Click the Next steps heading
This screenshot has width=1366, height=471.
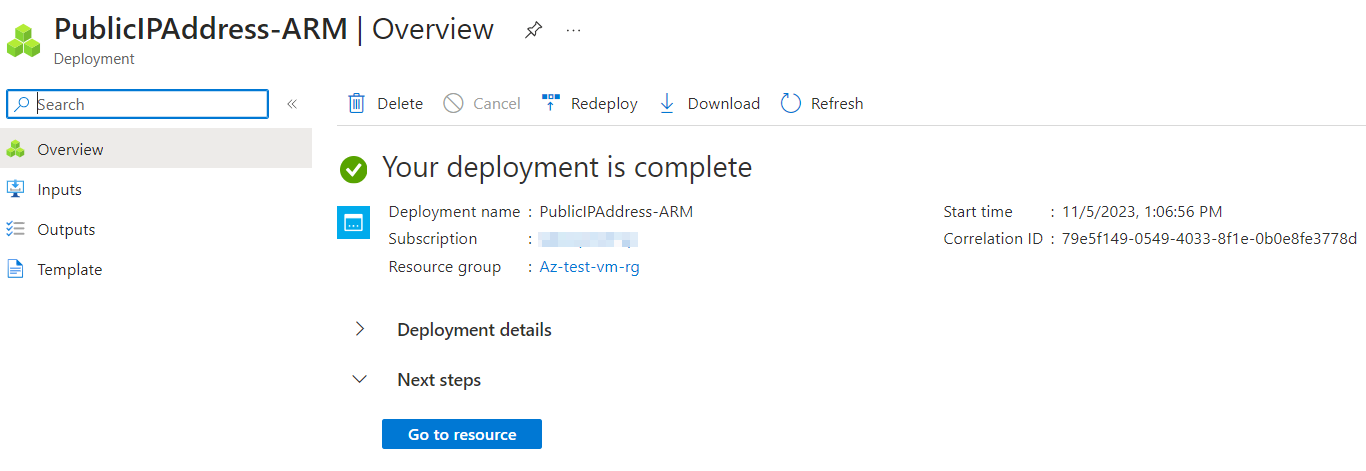[439, 380]
